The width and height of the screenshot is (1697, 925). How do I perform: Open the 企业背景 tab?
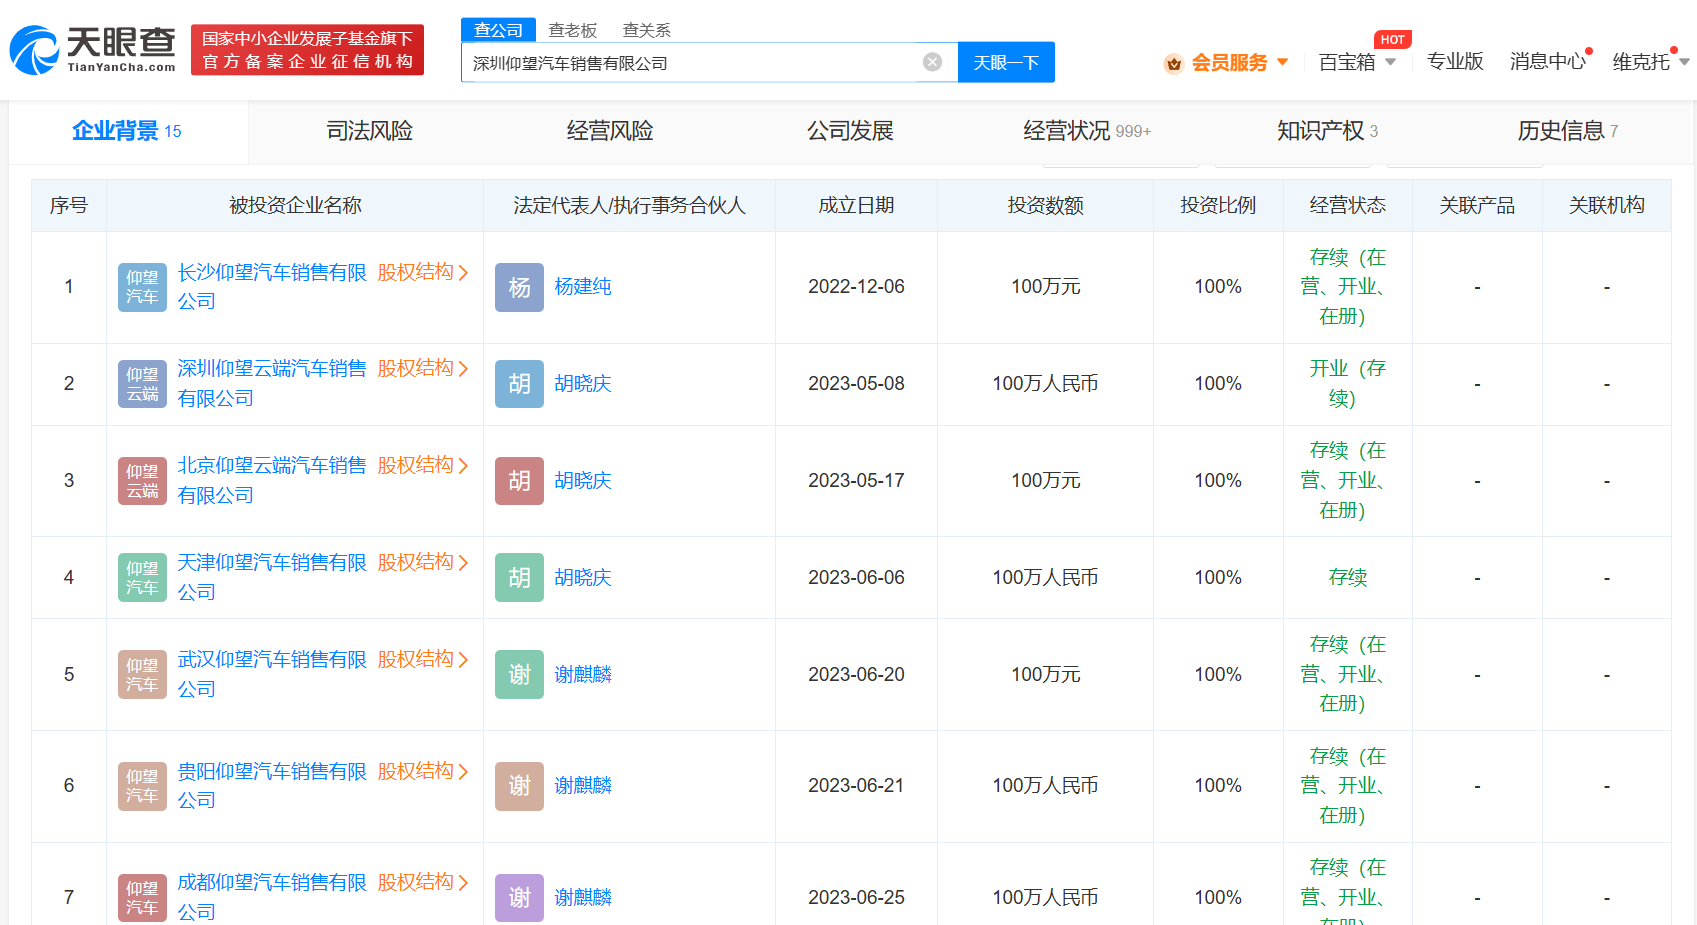[x=127, y=131]
